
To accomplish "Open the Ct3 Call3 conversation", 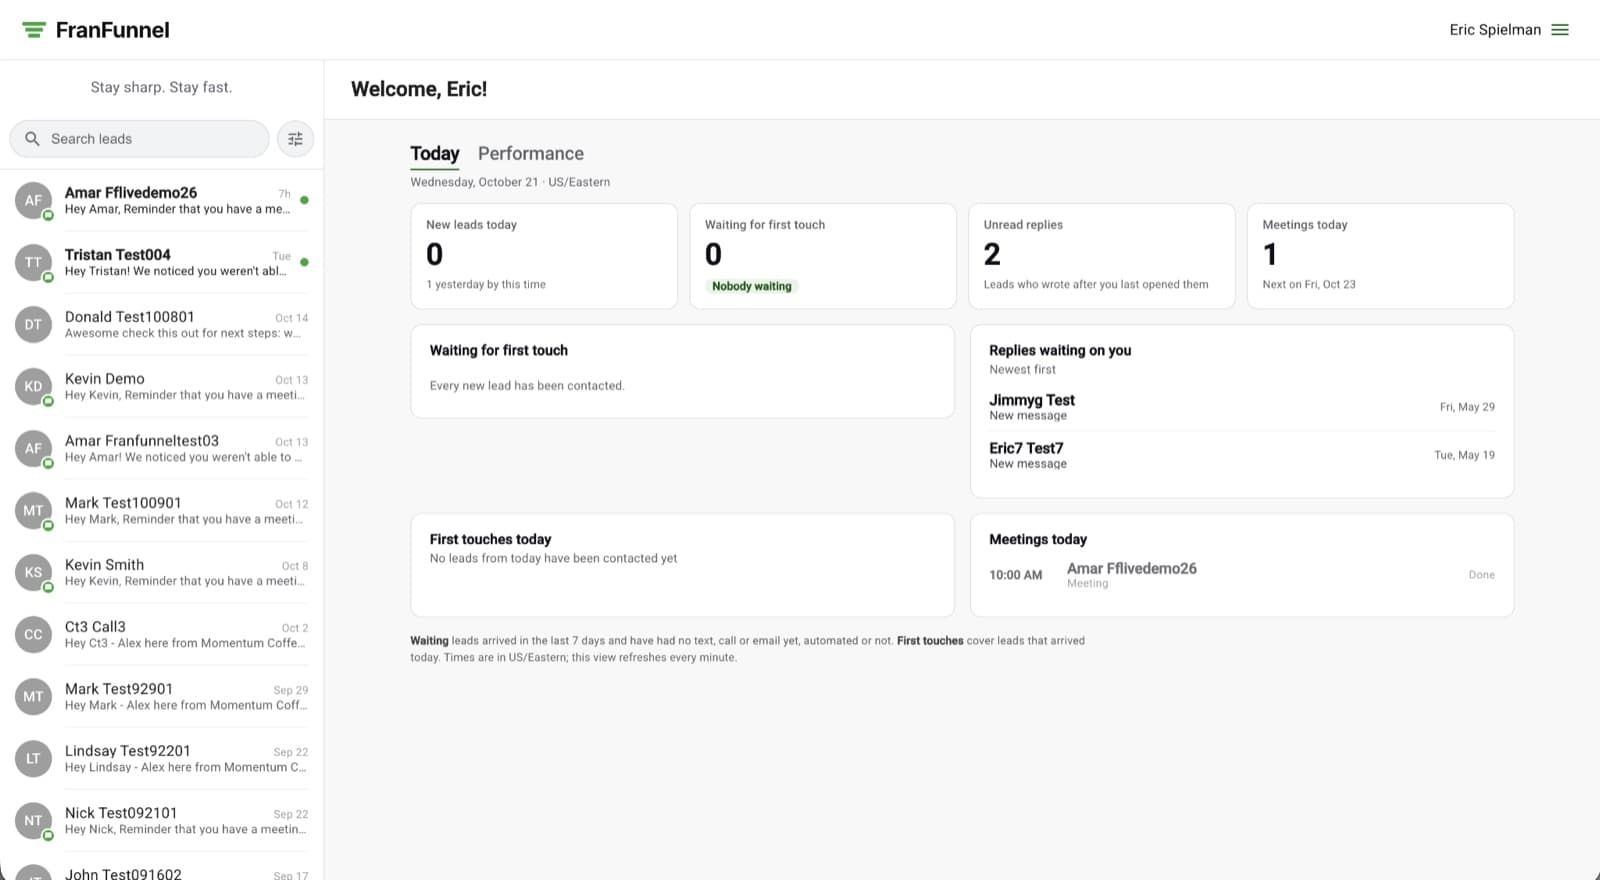I will click(162, 634).
